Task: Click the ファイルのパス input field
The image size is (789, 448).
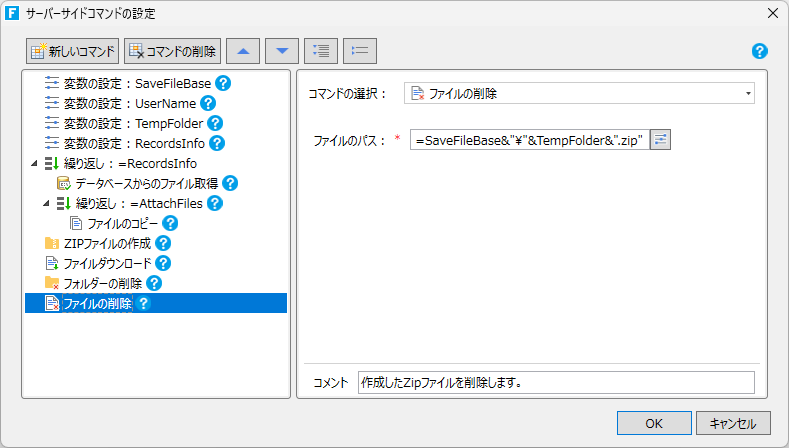Action: tap(529, 140)
